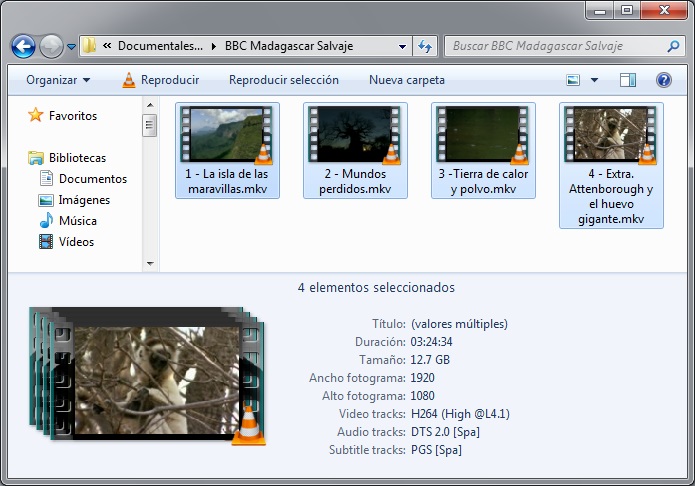This screenshot has height=486, width=695.
Task: Close the Explorer window
Action: [x=664, y=10]
